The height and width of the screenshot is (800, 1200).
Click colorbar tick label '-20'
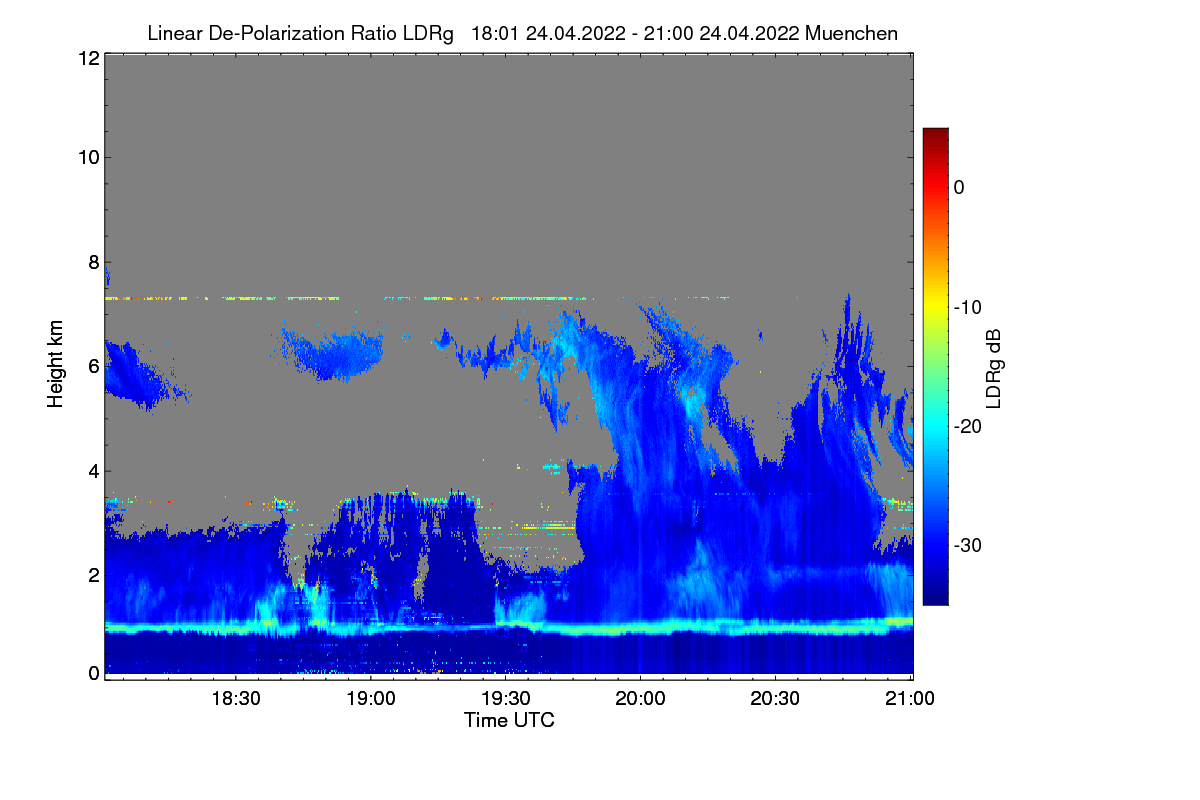point(968,426)
